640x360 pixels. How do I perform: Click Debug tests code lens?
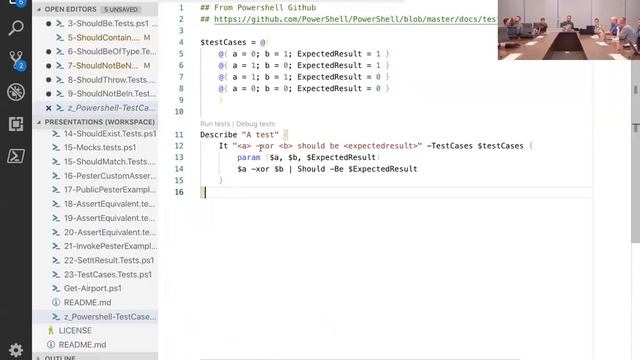tap(256, 124)
